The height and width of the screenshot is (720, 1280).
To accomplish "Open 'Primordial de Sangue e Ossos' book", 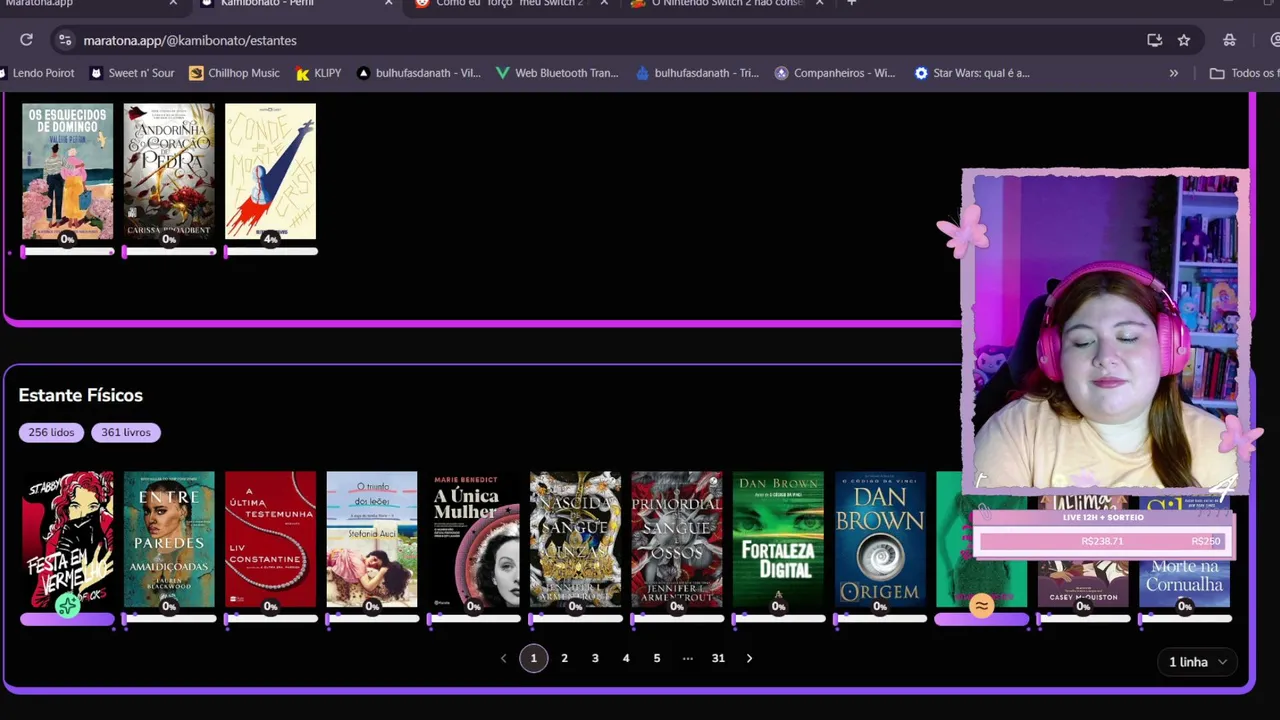I will (677, 539).
